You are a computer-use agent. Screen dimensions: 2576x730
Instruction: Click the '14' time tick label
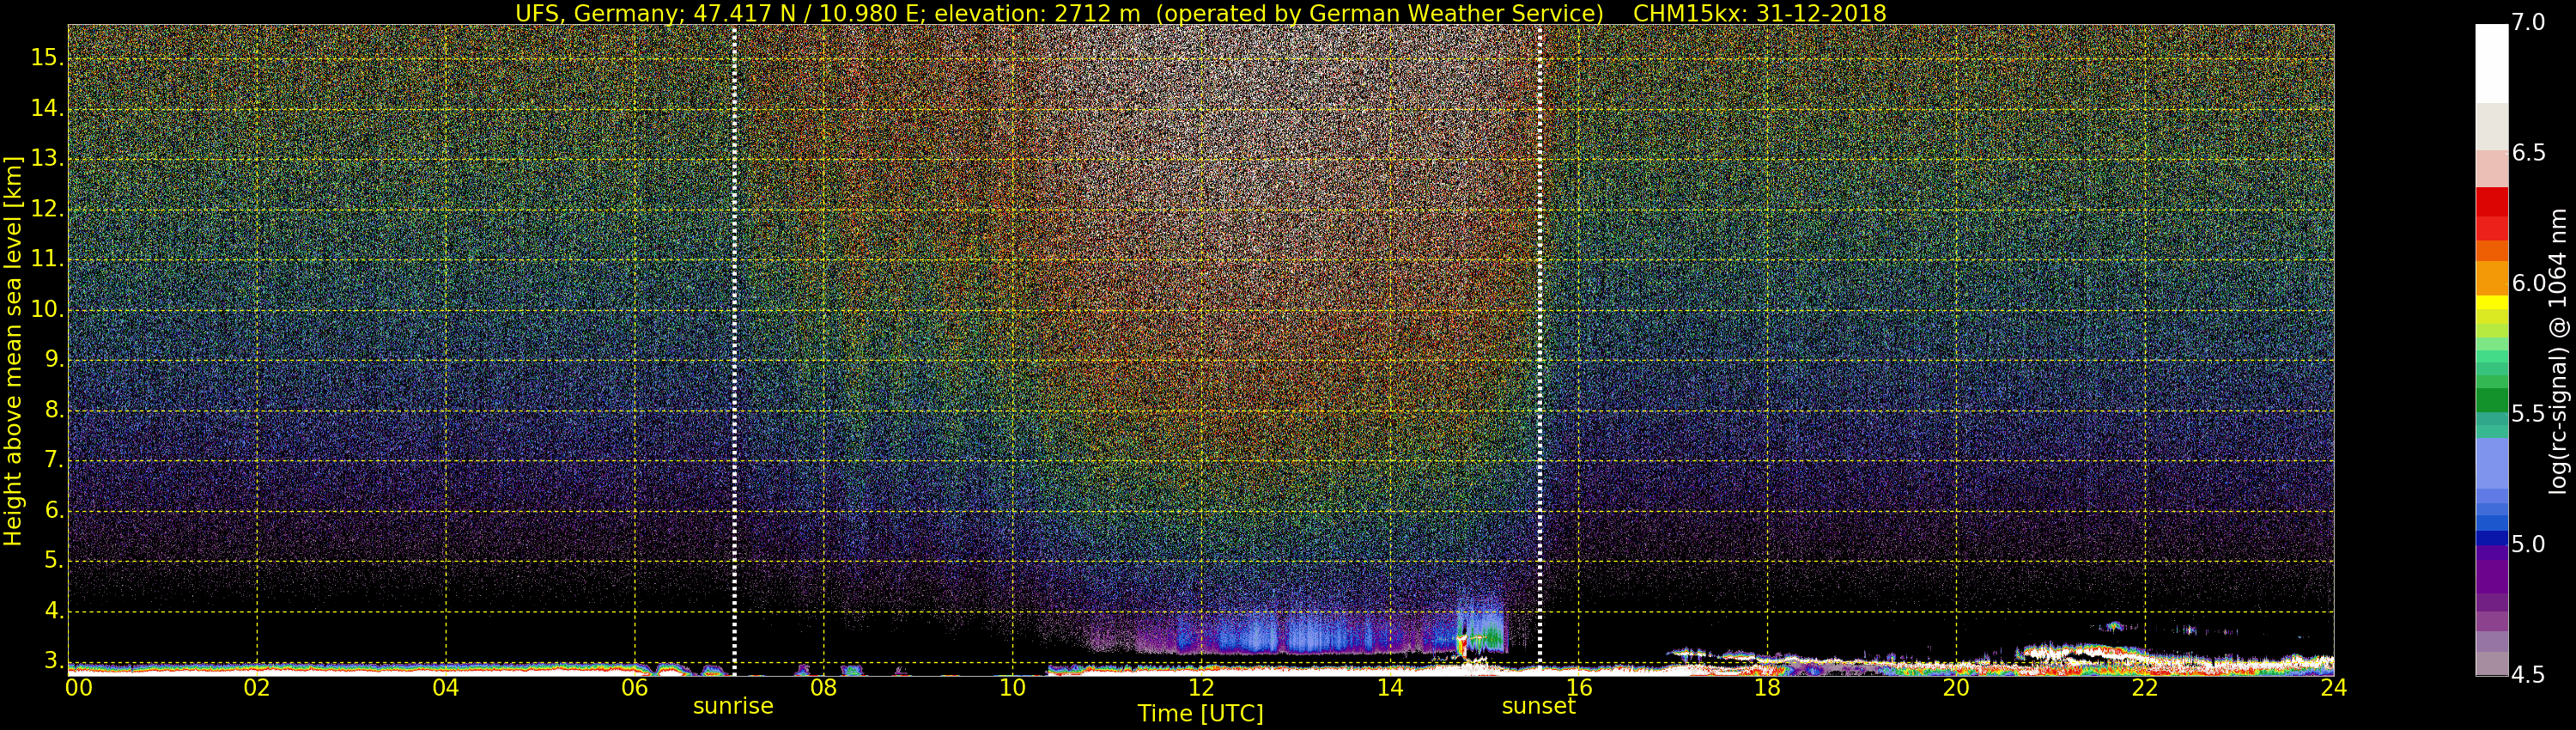(1390, 687)
